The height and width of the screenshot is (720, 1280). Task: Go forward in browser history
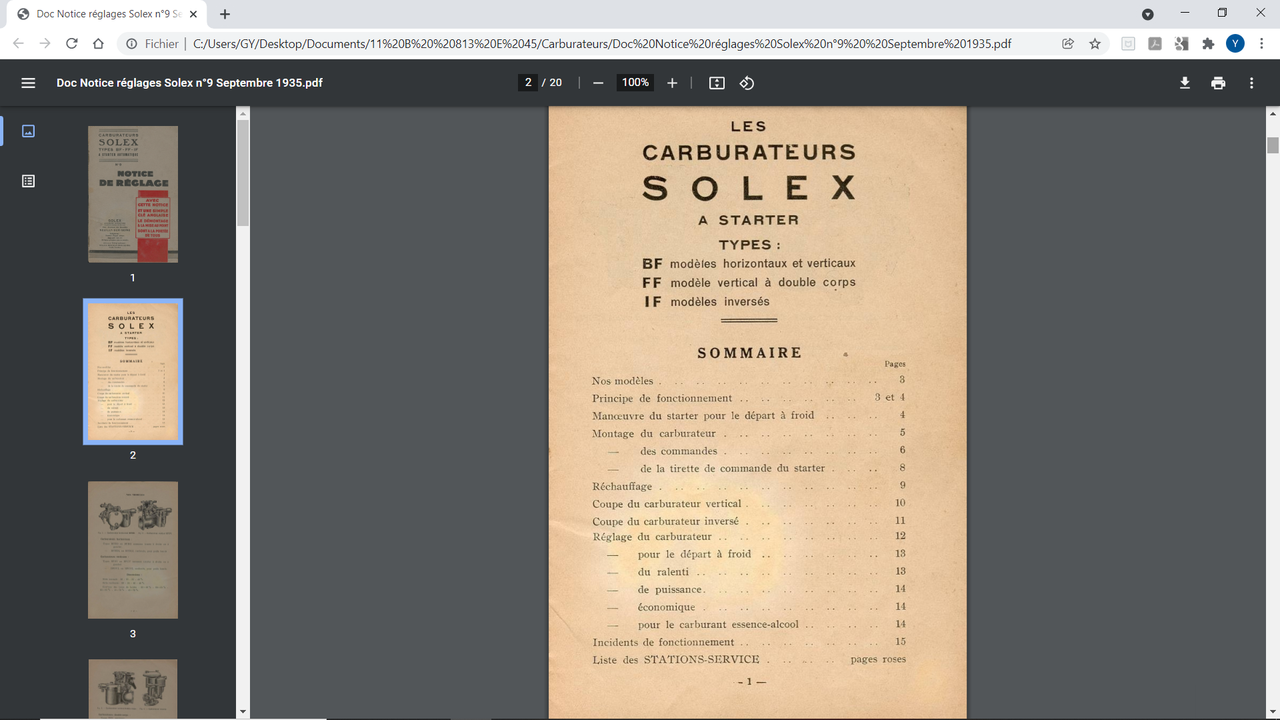[x=45, y=44]
